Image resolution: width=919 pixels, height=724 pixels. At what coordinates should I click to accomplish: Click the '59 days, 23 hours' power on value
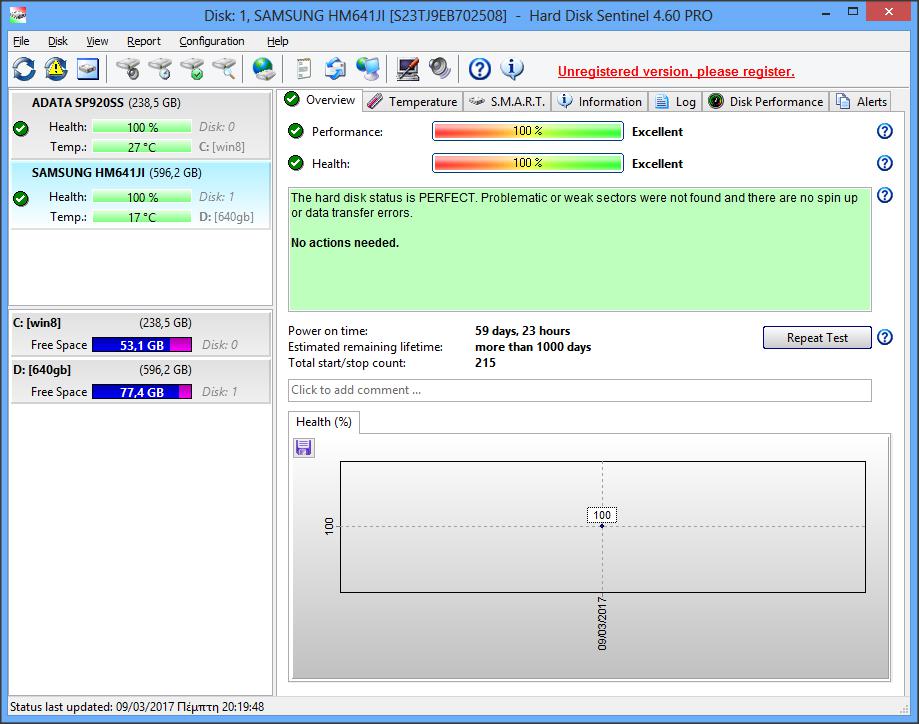[x=522, y=331]
